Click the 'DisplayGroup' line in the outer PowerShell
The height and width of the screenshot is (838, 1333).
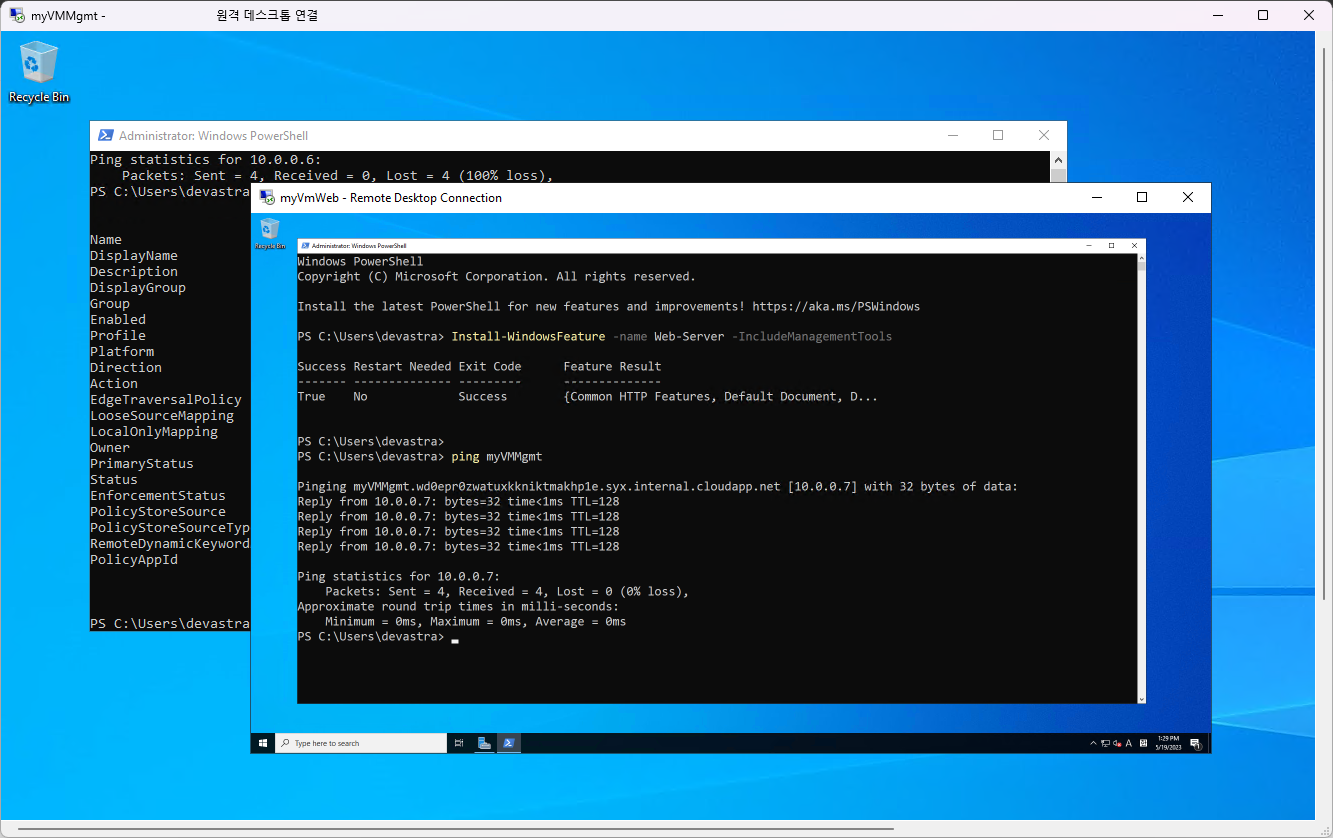coord(138,287)
